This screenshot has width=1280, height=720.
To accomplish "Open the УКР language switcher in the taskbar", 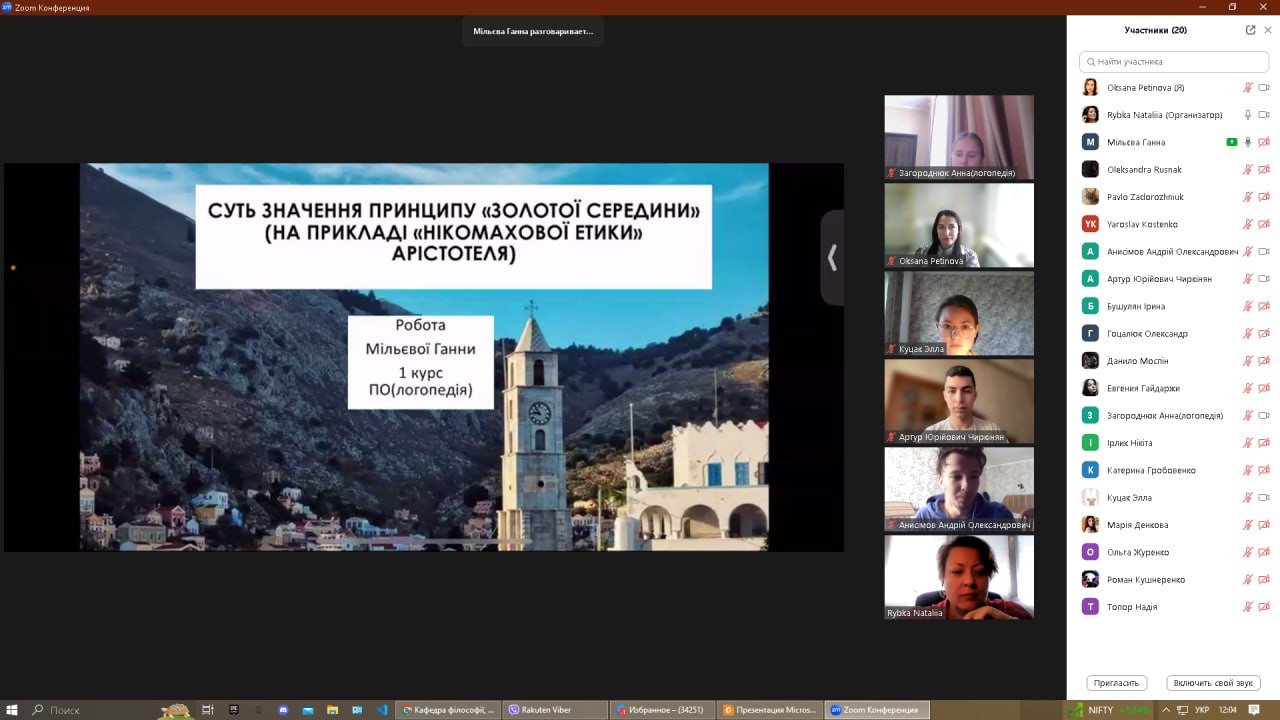I will tap(1202, 710).
